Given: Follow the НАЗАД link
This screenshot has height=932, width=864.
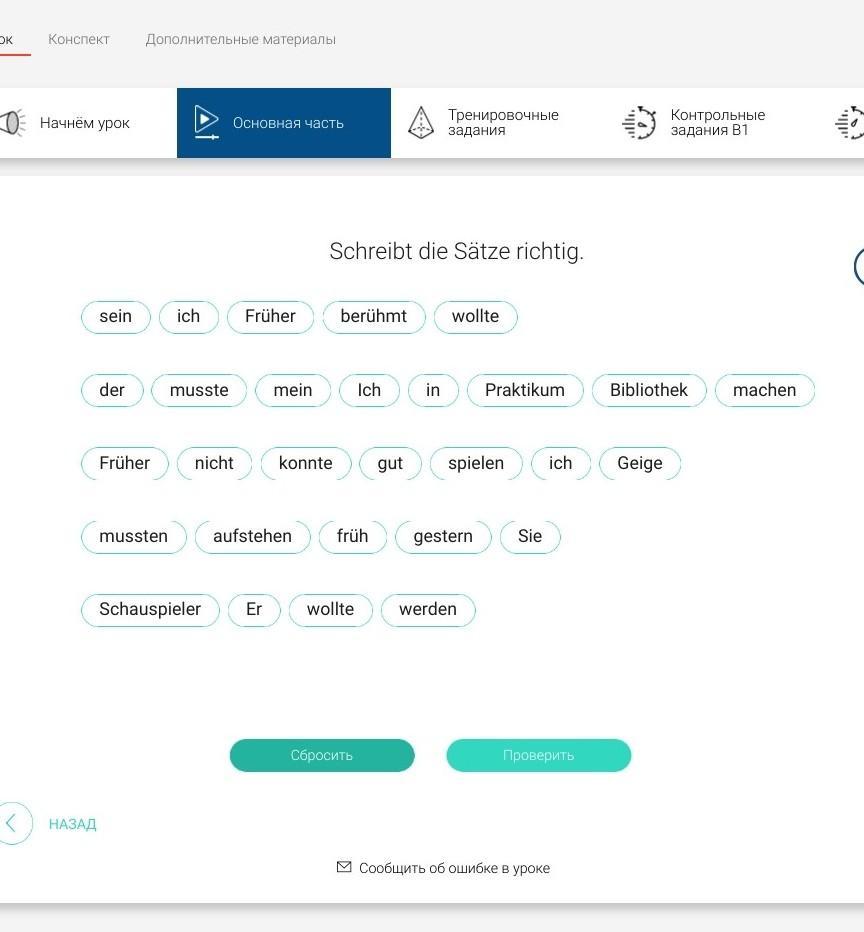Looking at the screenshot, I should click(72, 824).
